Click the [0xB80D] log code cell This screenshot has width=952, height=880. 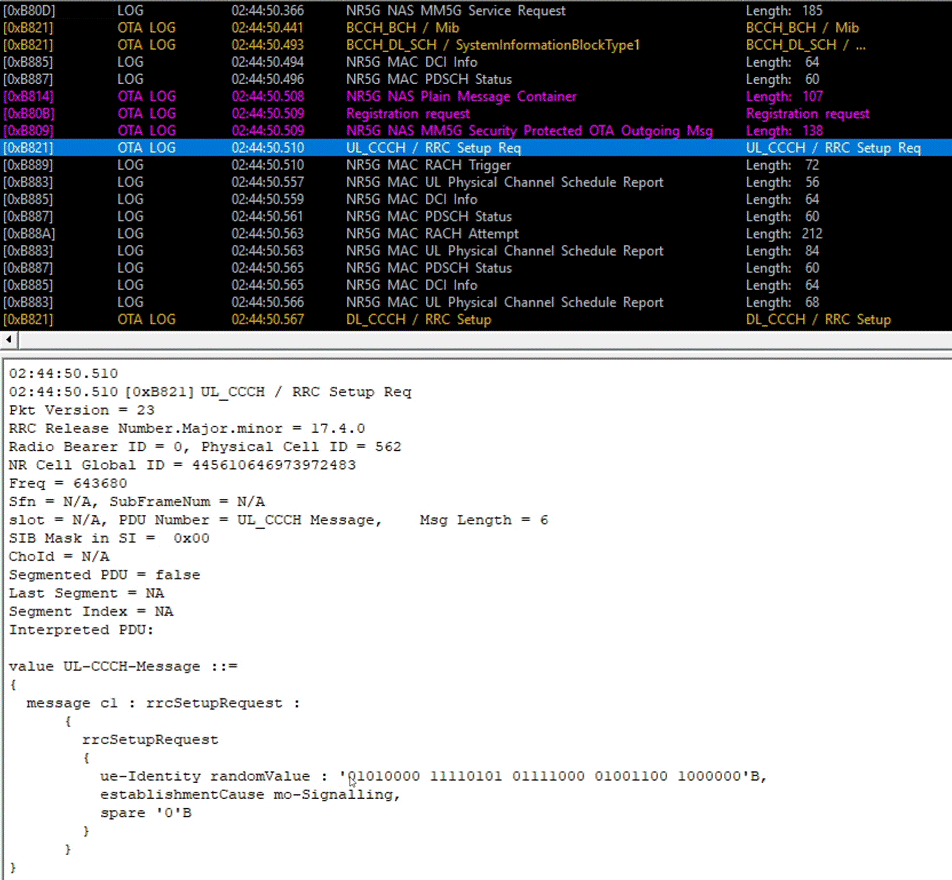click(28, 10)
